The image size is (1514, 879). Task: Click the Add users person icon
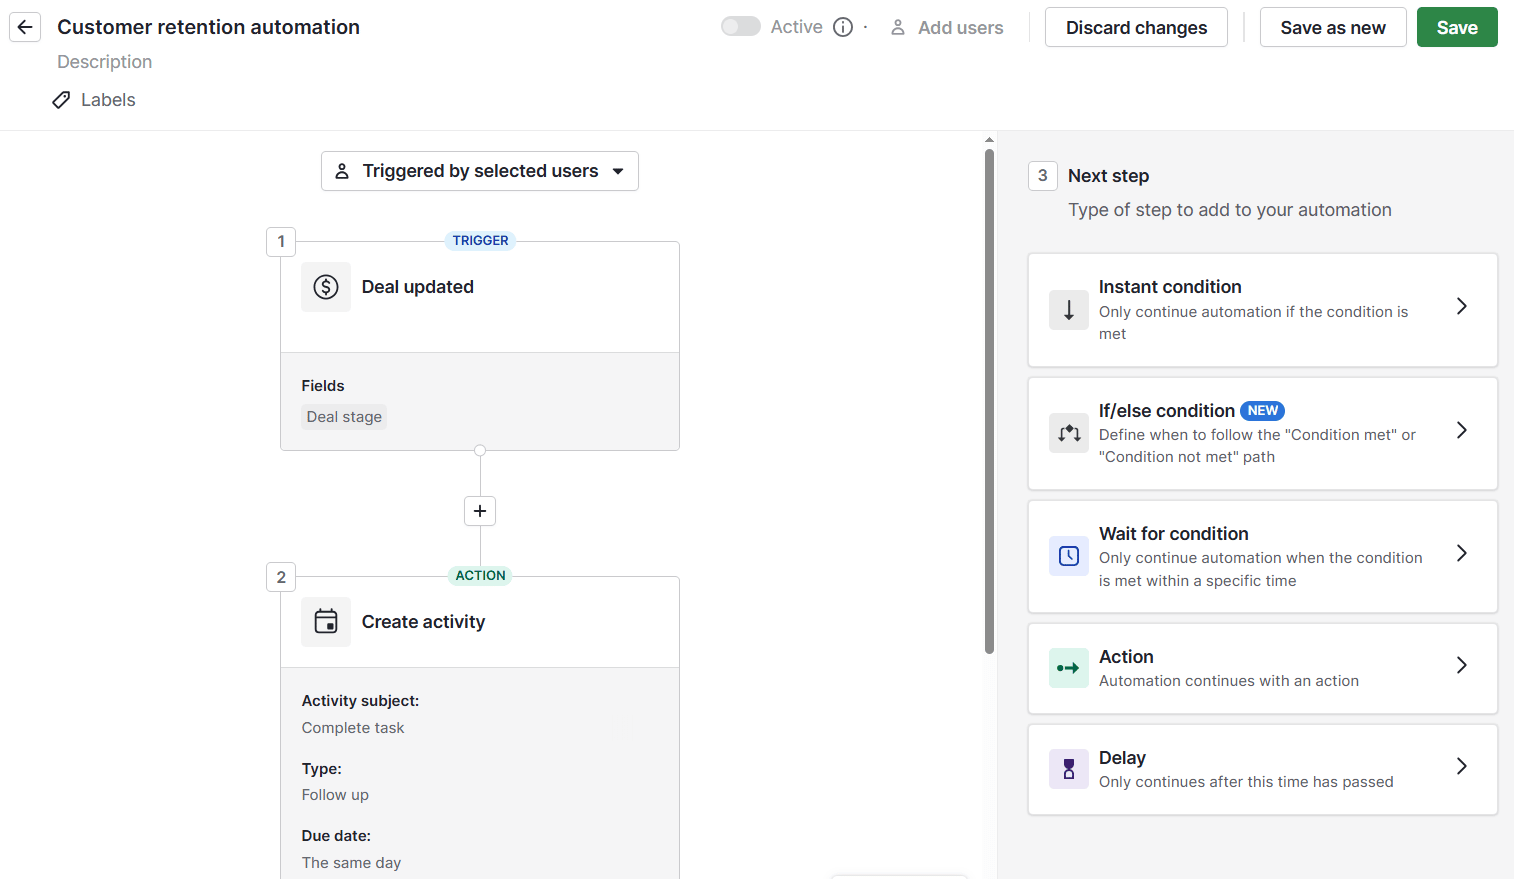coord(898,28)
